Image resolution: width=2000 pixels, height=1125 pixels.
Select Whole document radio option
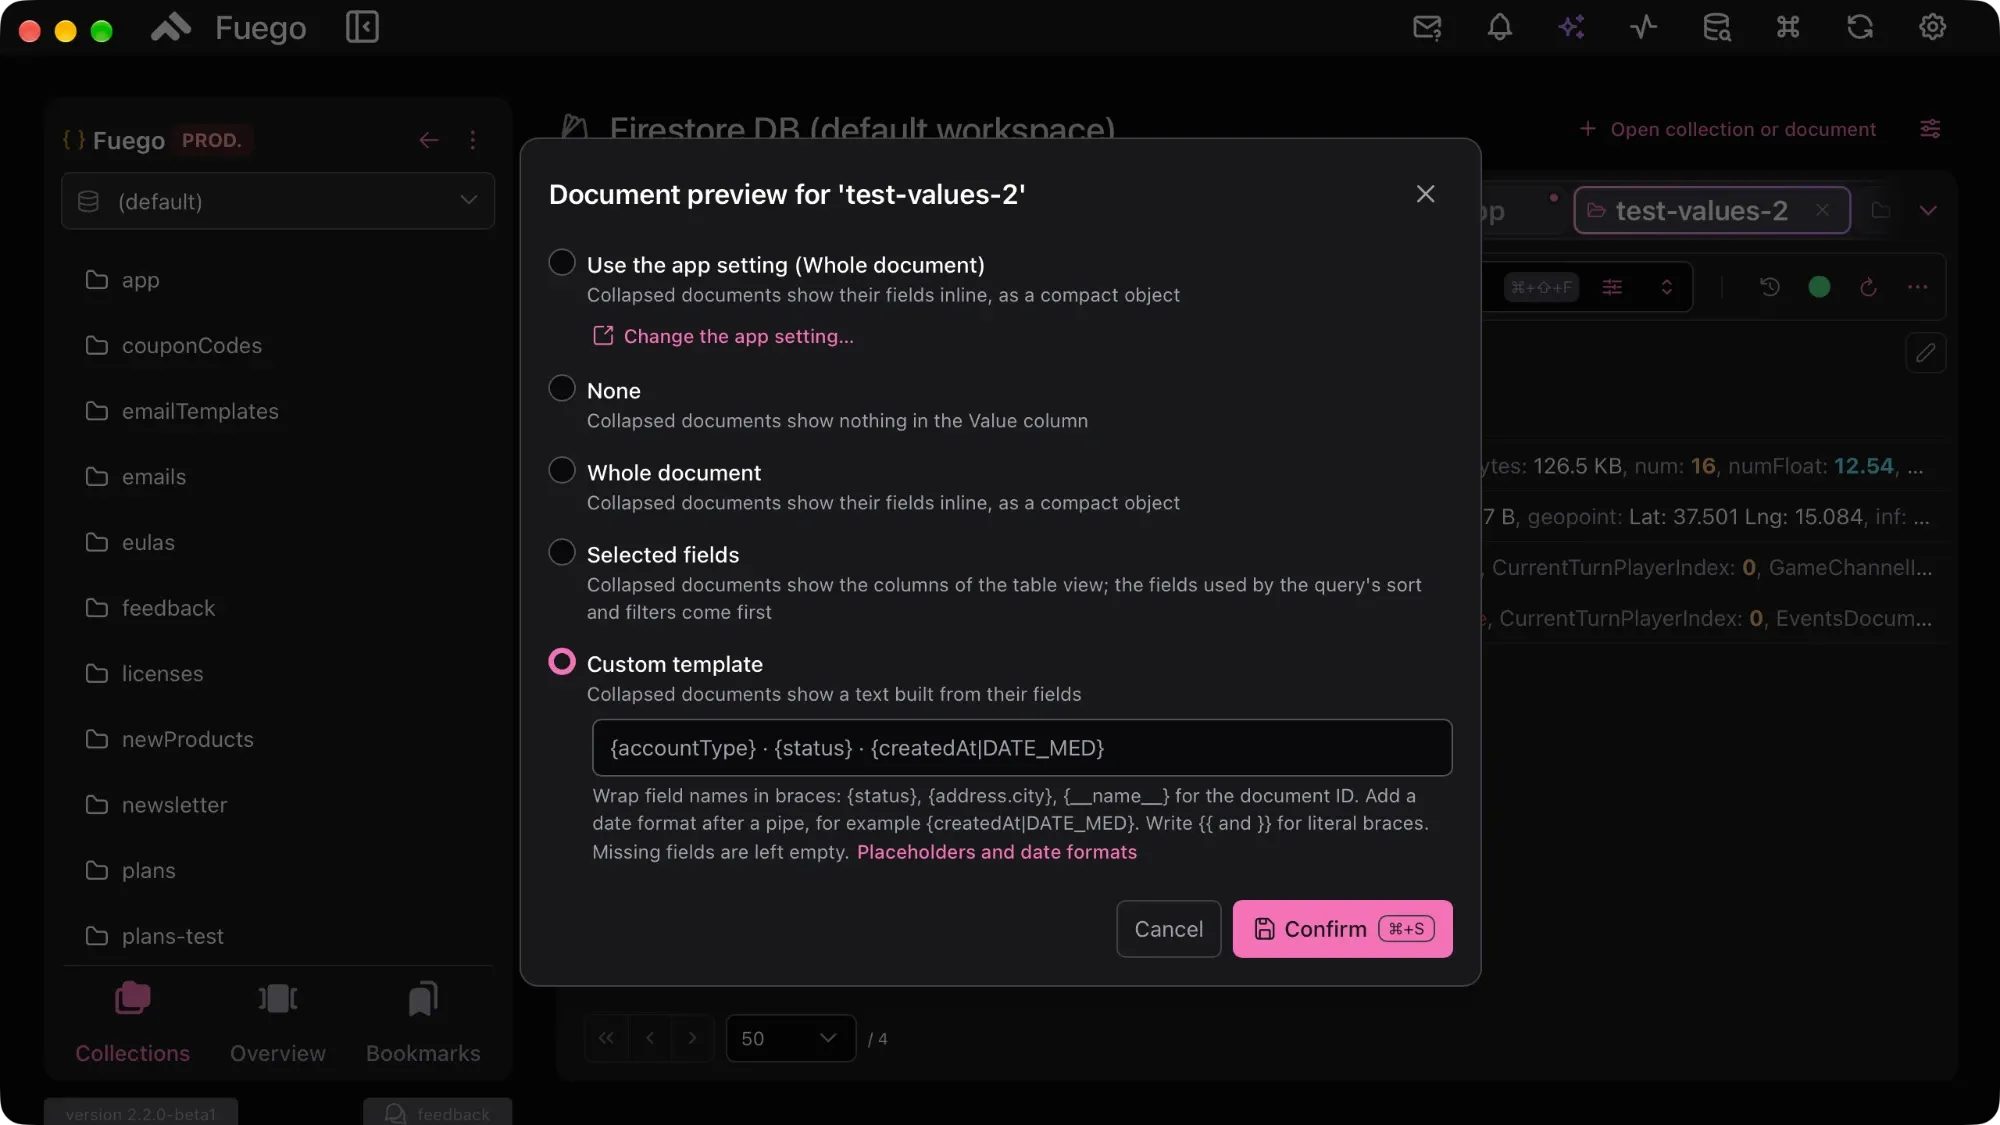(x=562, y=470)
